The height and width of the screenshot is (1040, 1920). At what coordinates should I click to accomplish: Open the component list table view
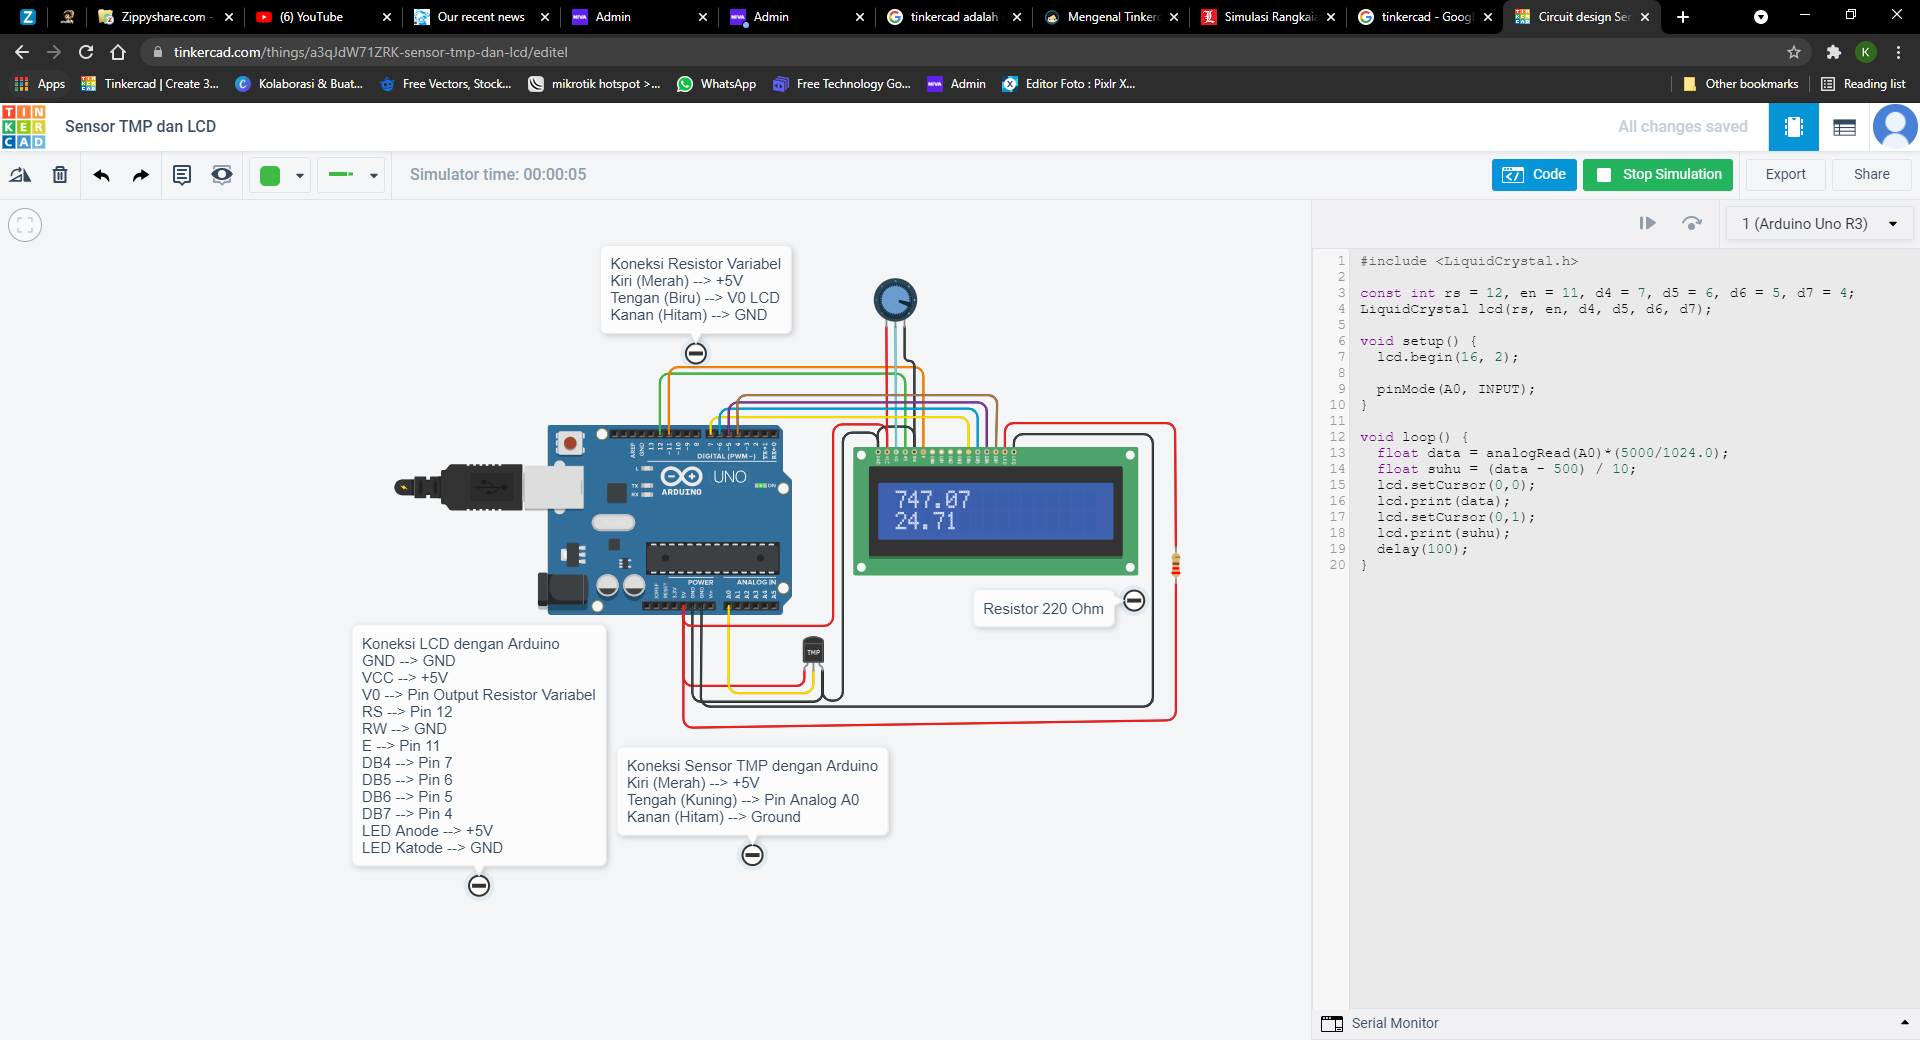point(1844,127)
